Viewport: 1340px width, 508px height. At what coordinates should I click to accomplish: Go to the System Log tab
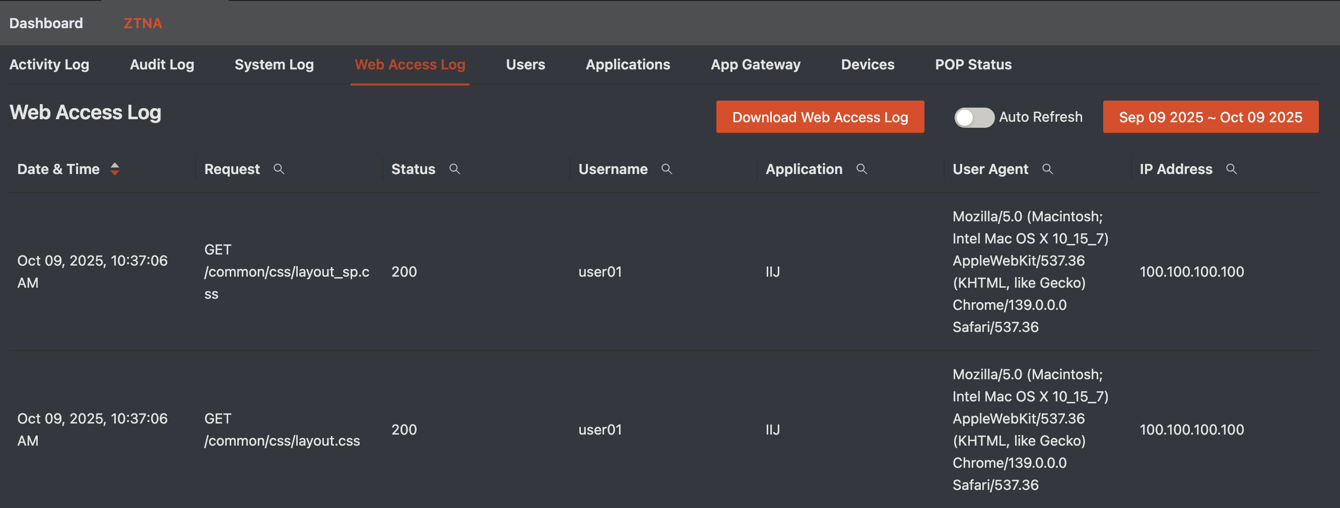(274, 64)
